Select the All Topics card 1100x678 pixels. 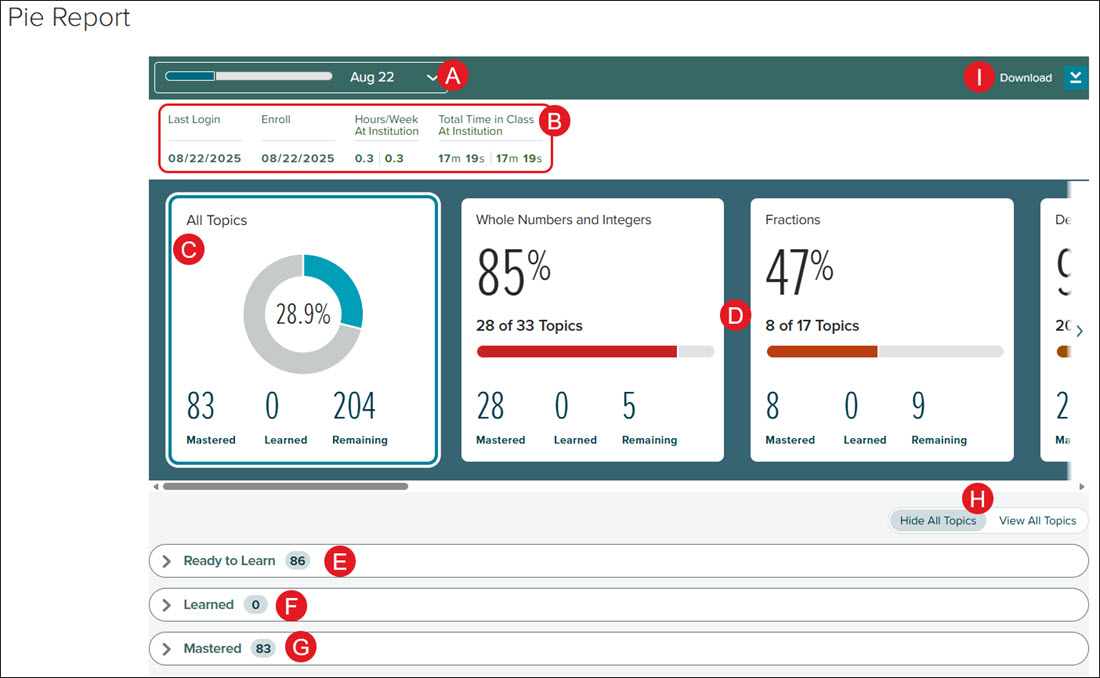(303, 330)
